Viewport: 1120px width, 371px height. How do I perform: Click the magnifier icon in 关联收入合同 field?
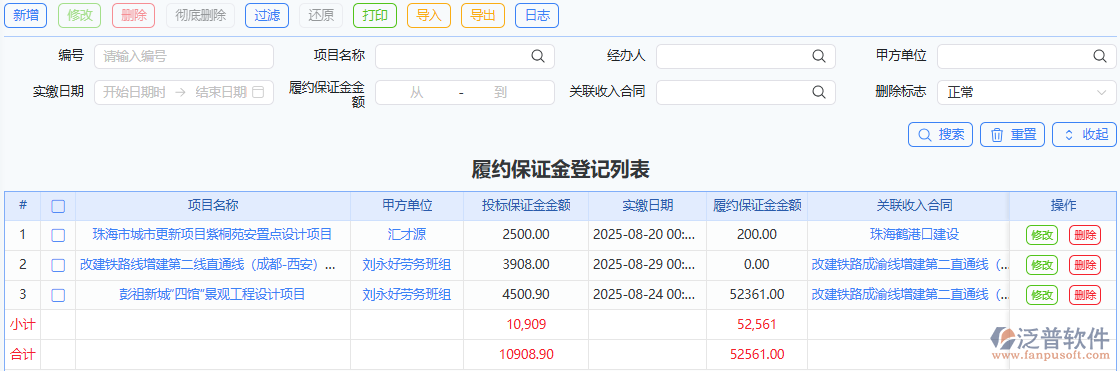tap(819, 91)
